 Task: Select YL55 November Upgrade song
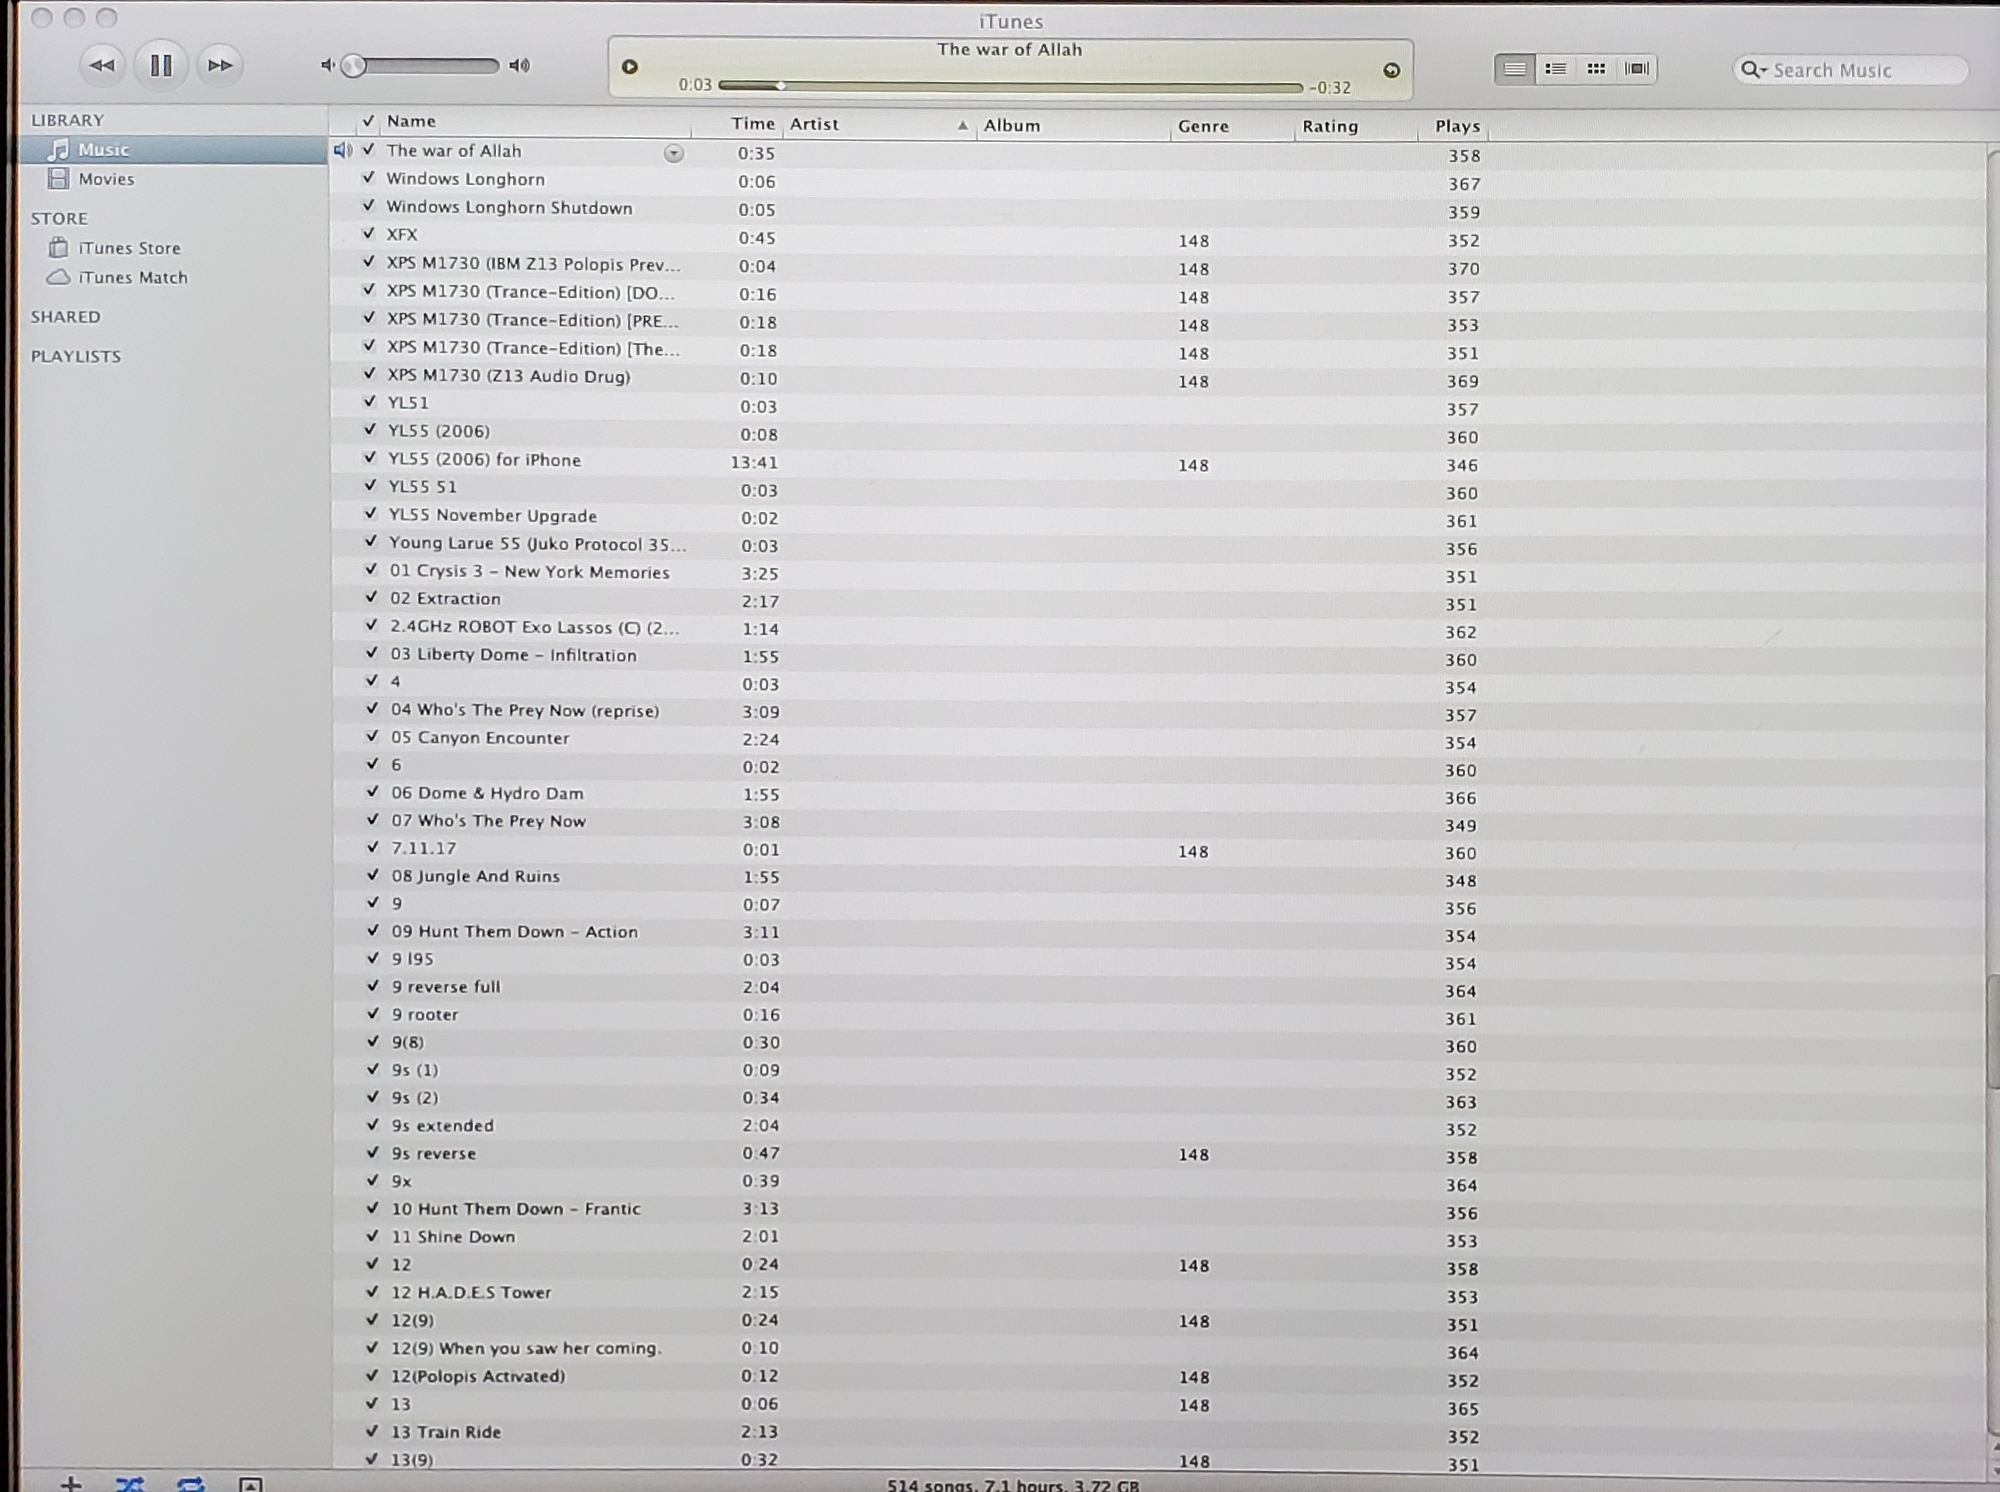(x=493, y=516)
